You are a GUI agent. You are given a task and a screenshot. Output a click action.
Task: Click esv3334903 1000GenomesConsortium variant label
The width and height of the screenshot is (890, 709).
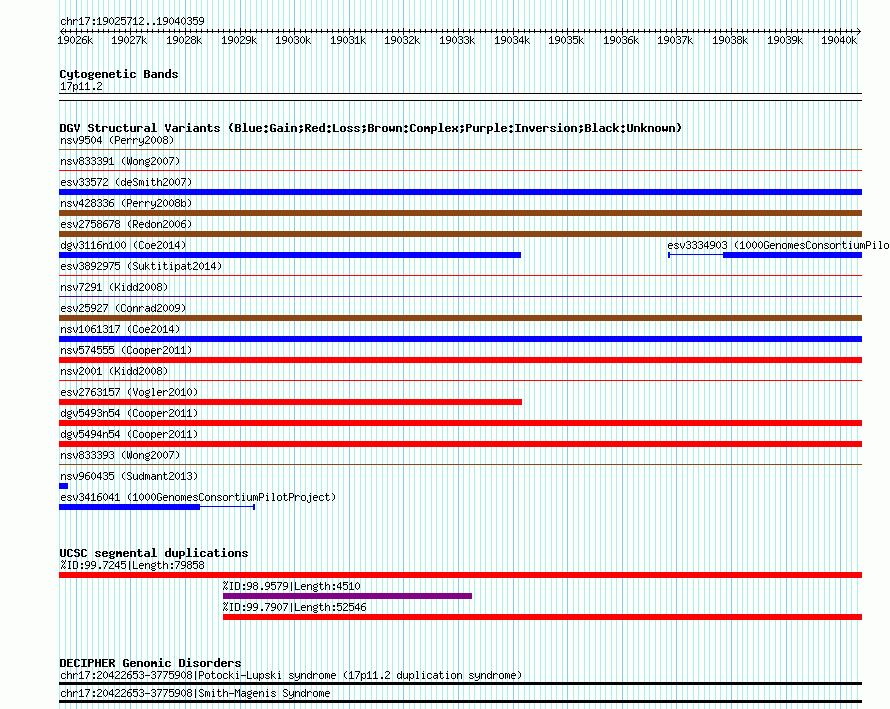click(x=778, y=245)
